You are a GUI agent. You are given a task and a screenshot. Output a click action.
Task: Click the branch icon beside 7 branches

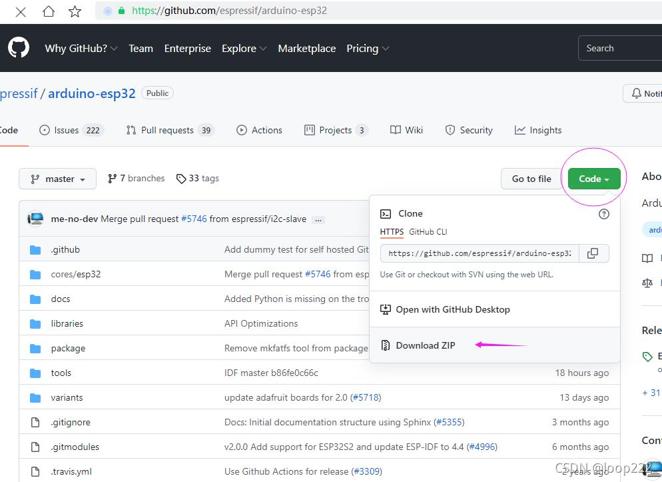coord(112,179)
